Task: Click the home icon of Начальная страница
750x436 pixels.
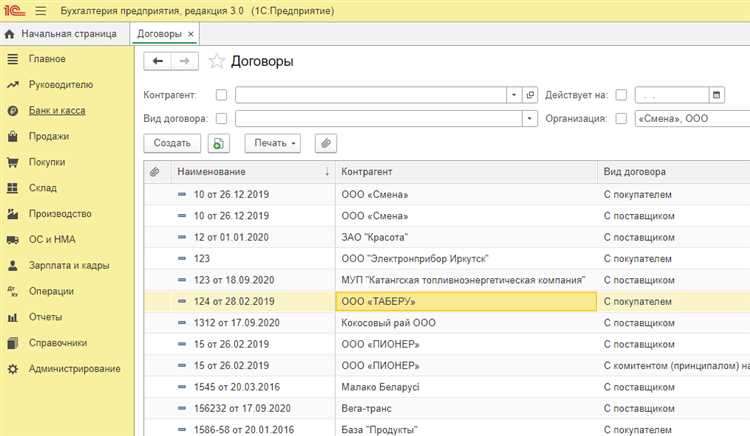Action: [10, 34]
